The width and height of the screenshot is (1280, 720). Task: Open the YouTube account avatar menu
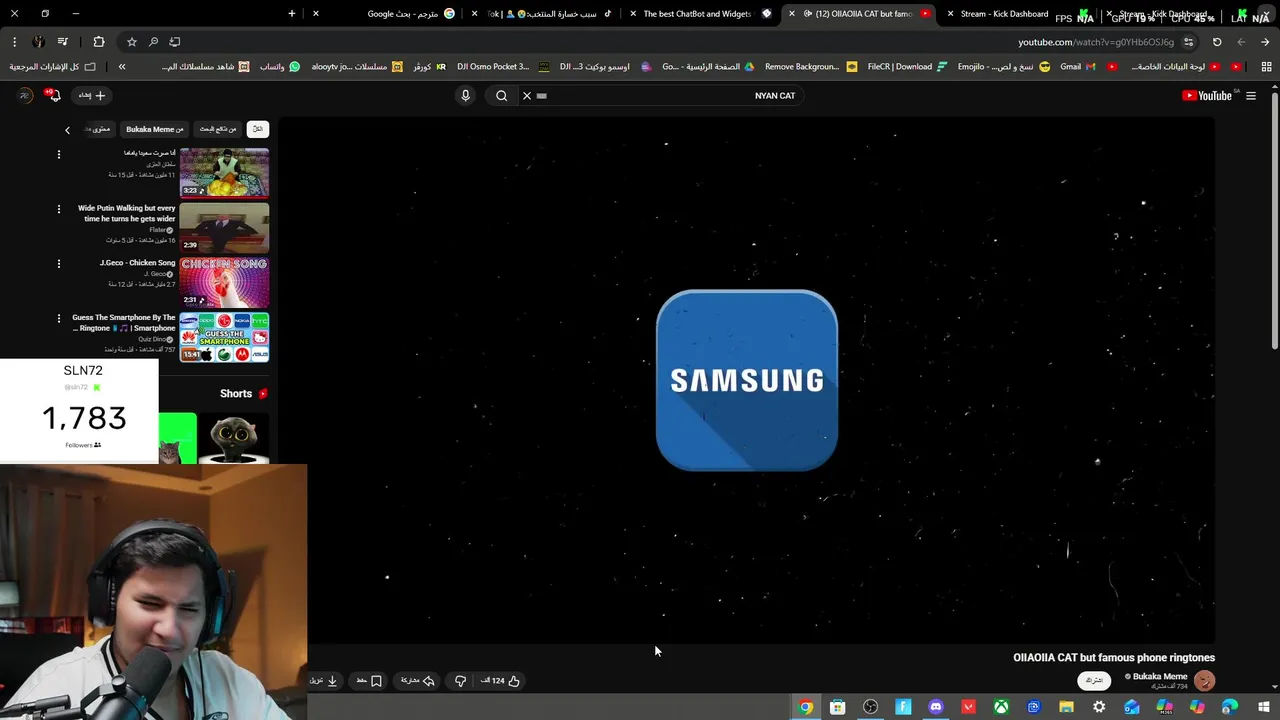[x=25, y=95]
